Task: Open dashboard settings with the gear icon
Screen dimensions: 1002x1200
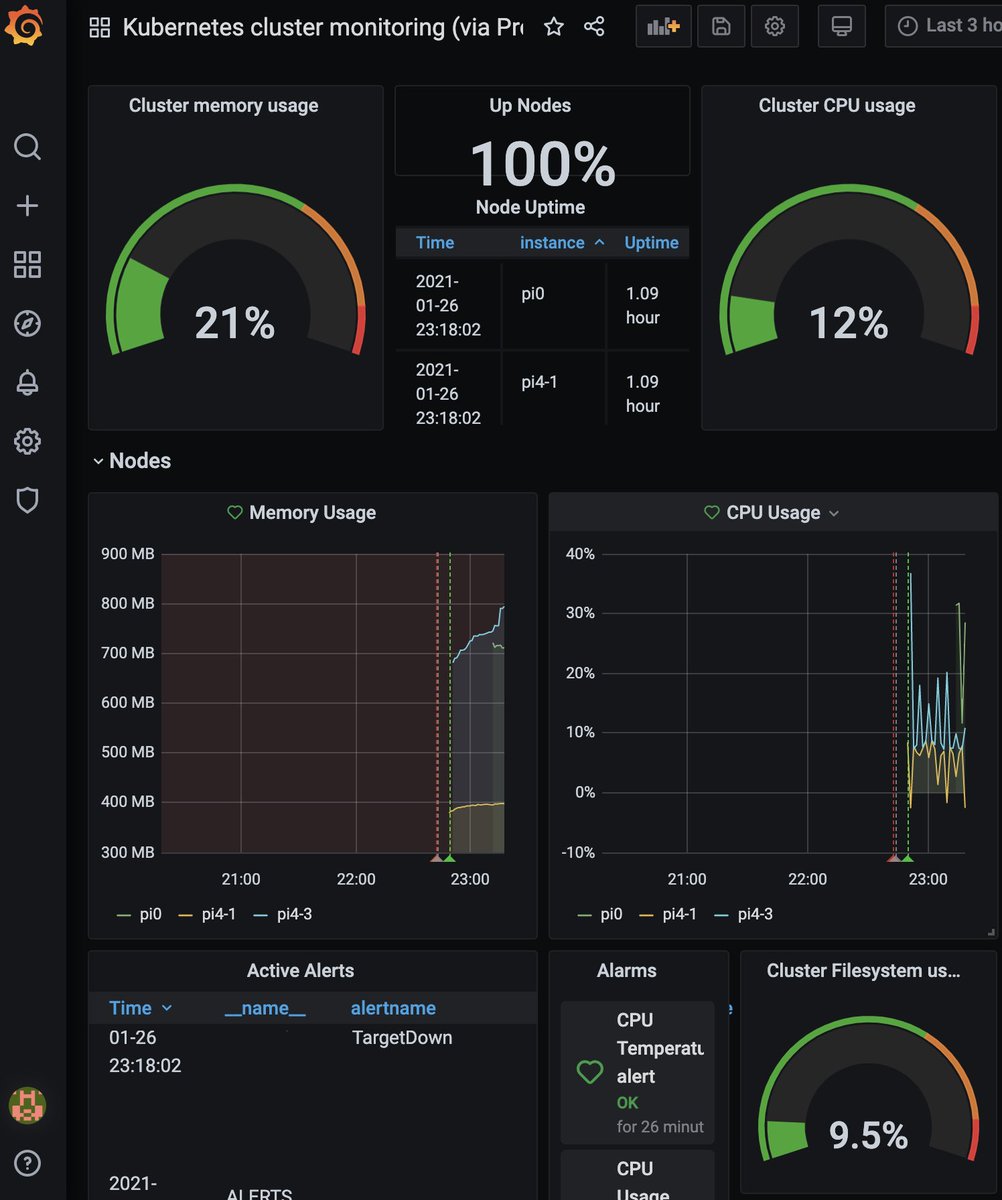Action: tap(775, 26)
